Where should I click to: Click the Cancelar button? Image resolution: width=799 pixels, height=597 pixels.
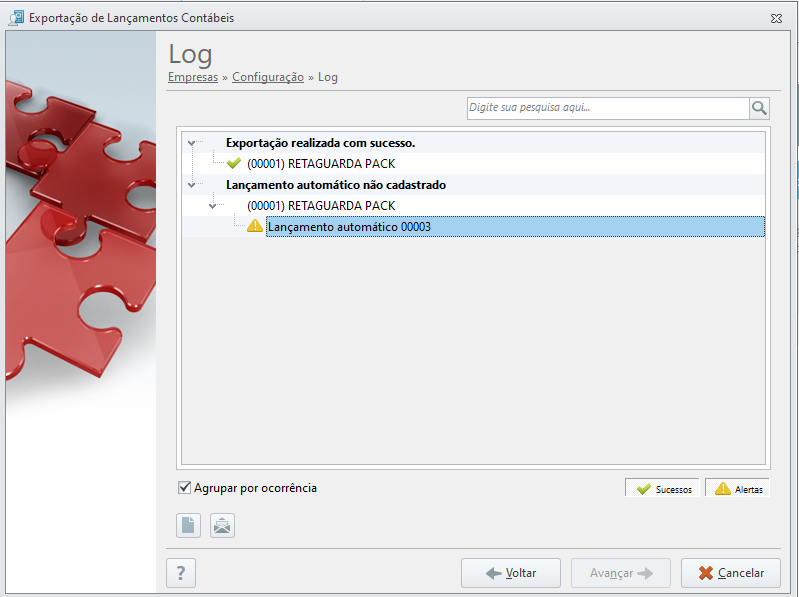coord(731,573)
